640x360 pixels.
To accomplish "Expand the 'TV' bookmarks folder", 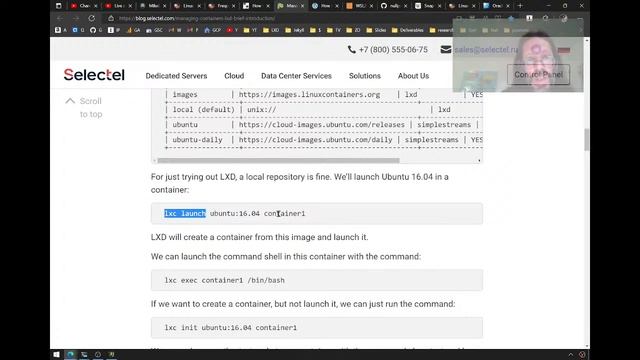I will [x=334, y=30].
